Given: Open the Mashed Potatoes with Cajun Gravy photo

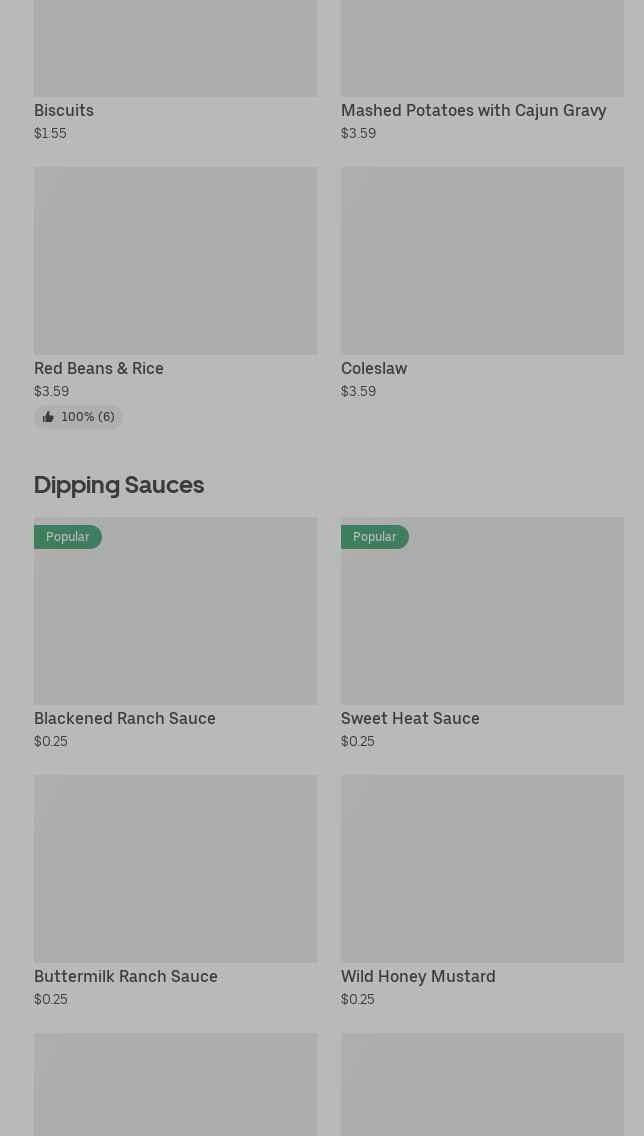Looking at the screenshot, I should coord(482,48).
